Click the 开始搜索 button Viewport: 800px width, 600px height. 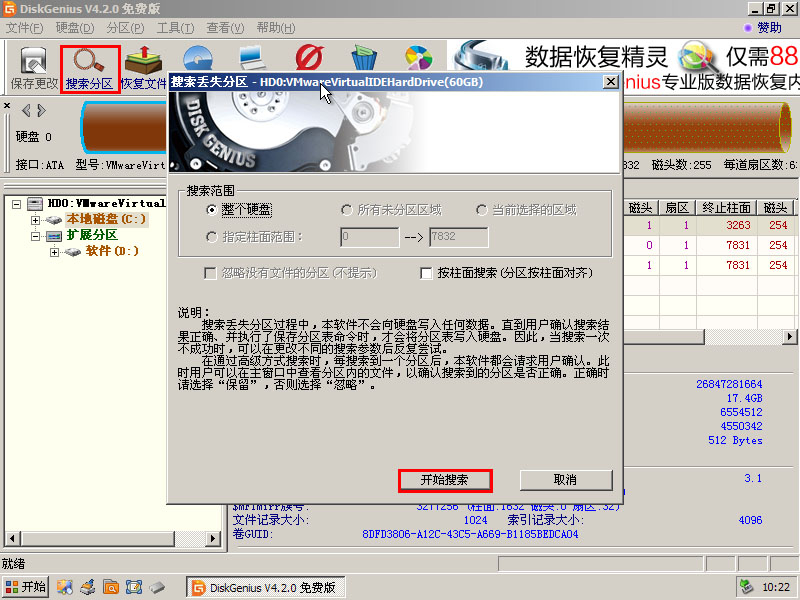(x=445, y=480)
